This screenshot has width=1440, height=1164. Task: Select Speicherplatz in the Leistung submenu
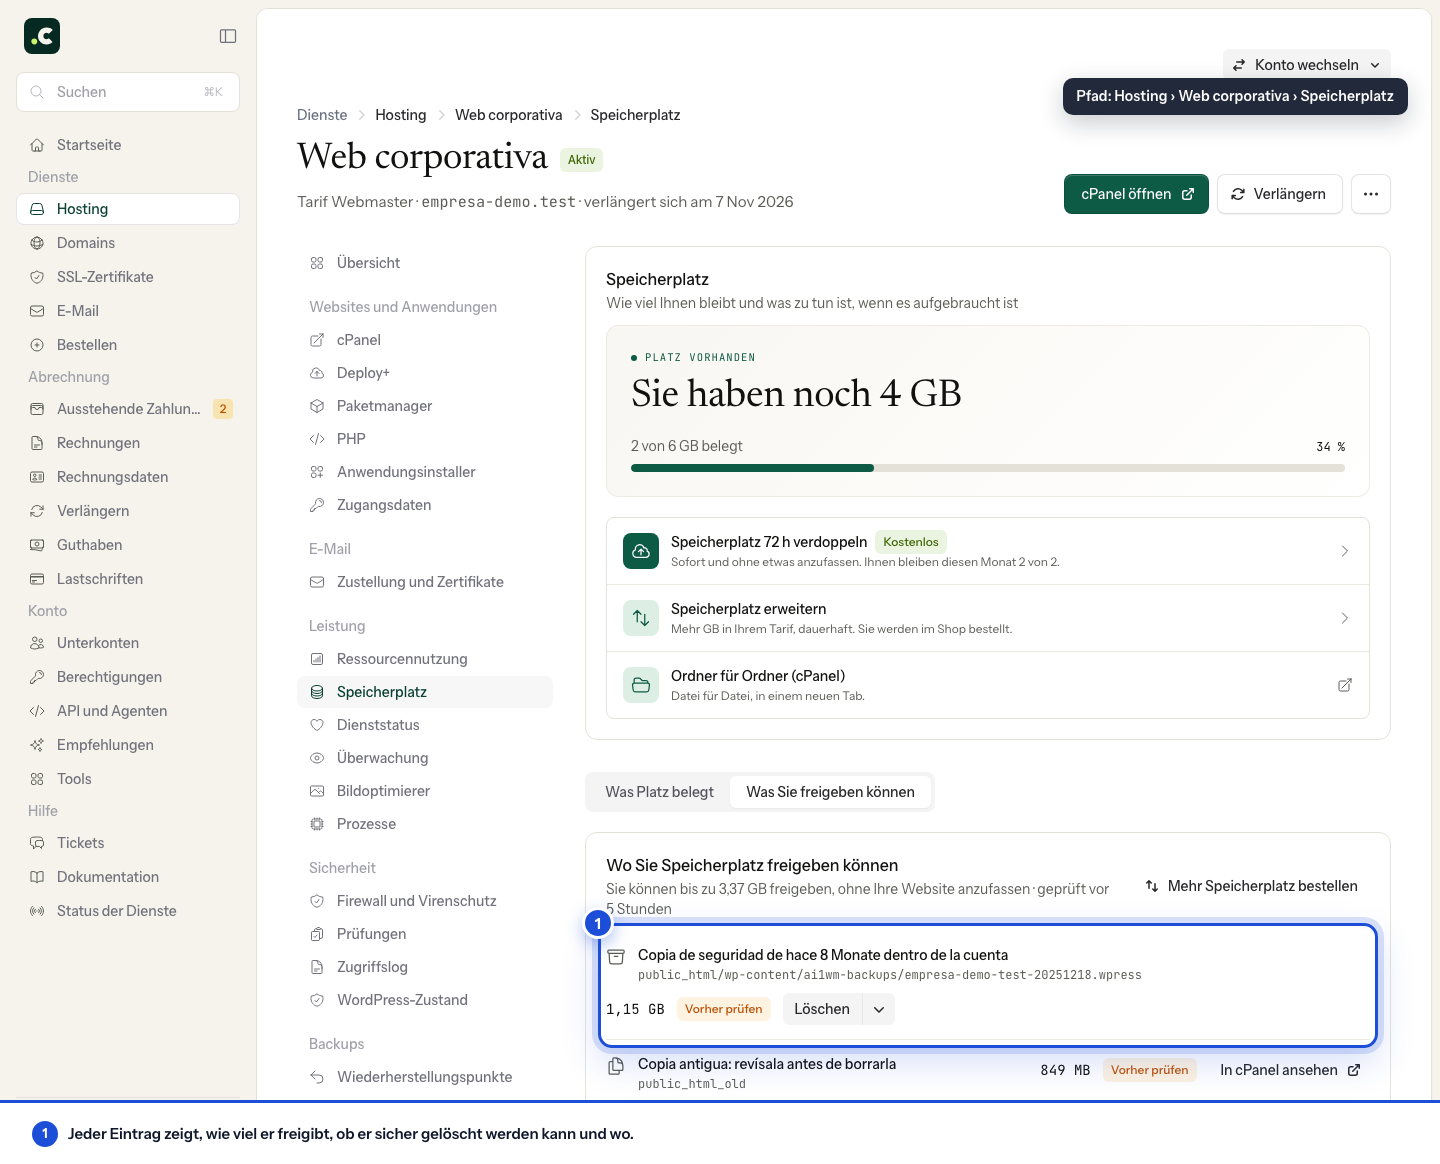pos(425,692)
